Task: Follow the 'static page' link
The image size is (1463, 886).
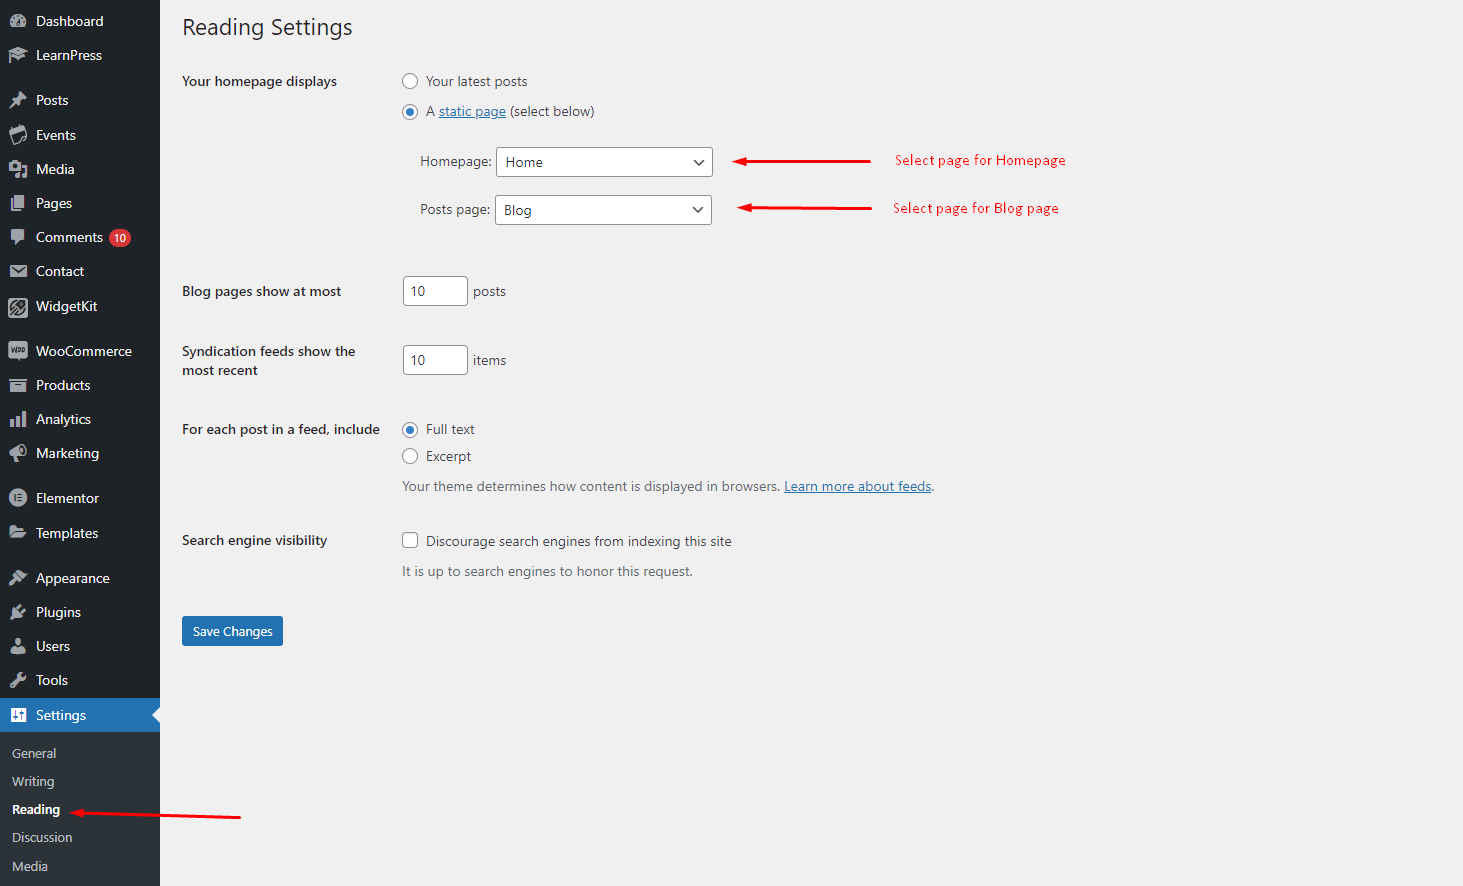Action: click(472, 111)
